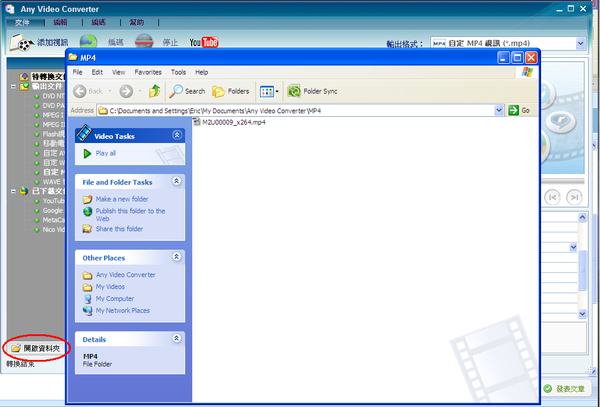This screenshot has width=600, height=407.
Task: Go Back in the MP4 Explorer window
Action: (88, 91)
